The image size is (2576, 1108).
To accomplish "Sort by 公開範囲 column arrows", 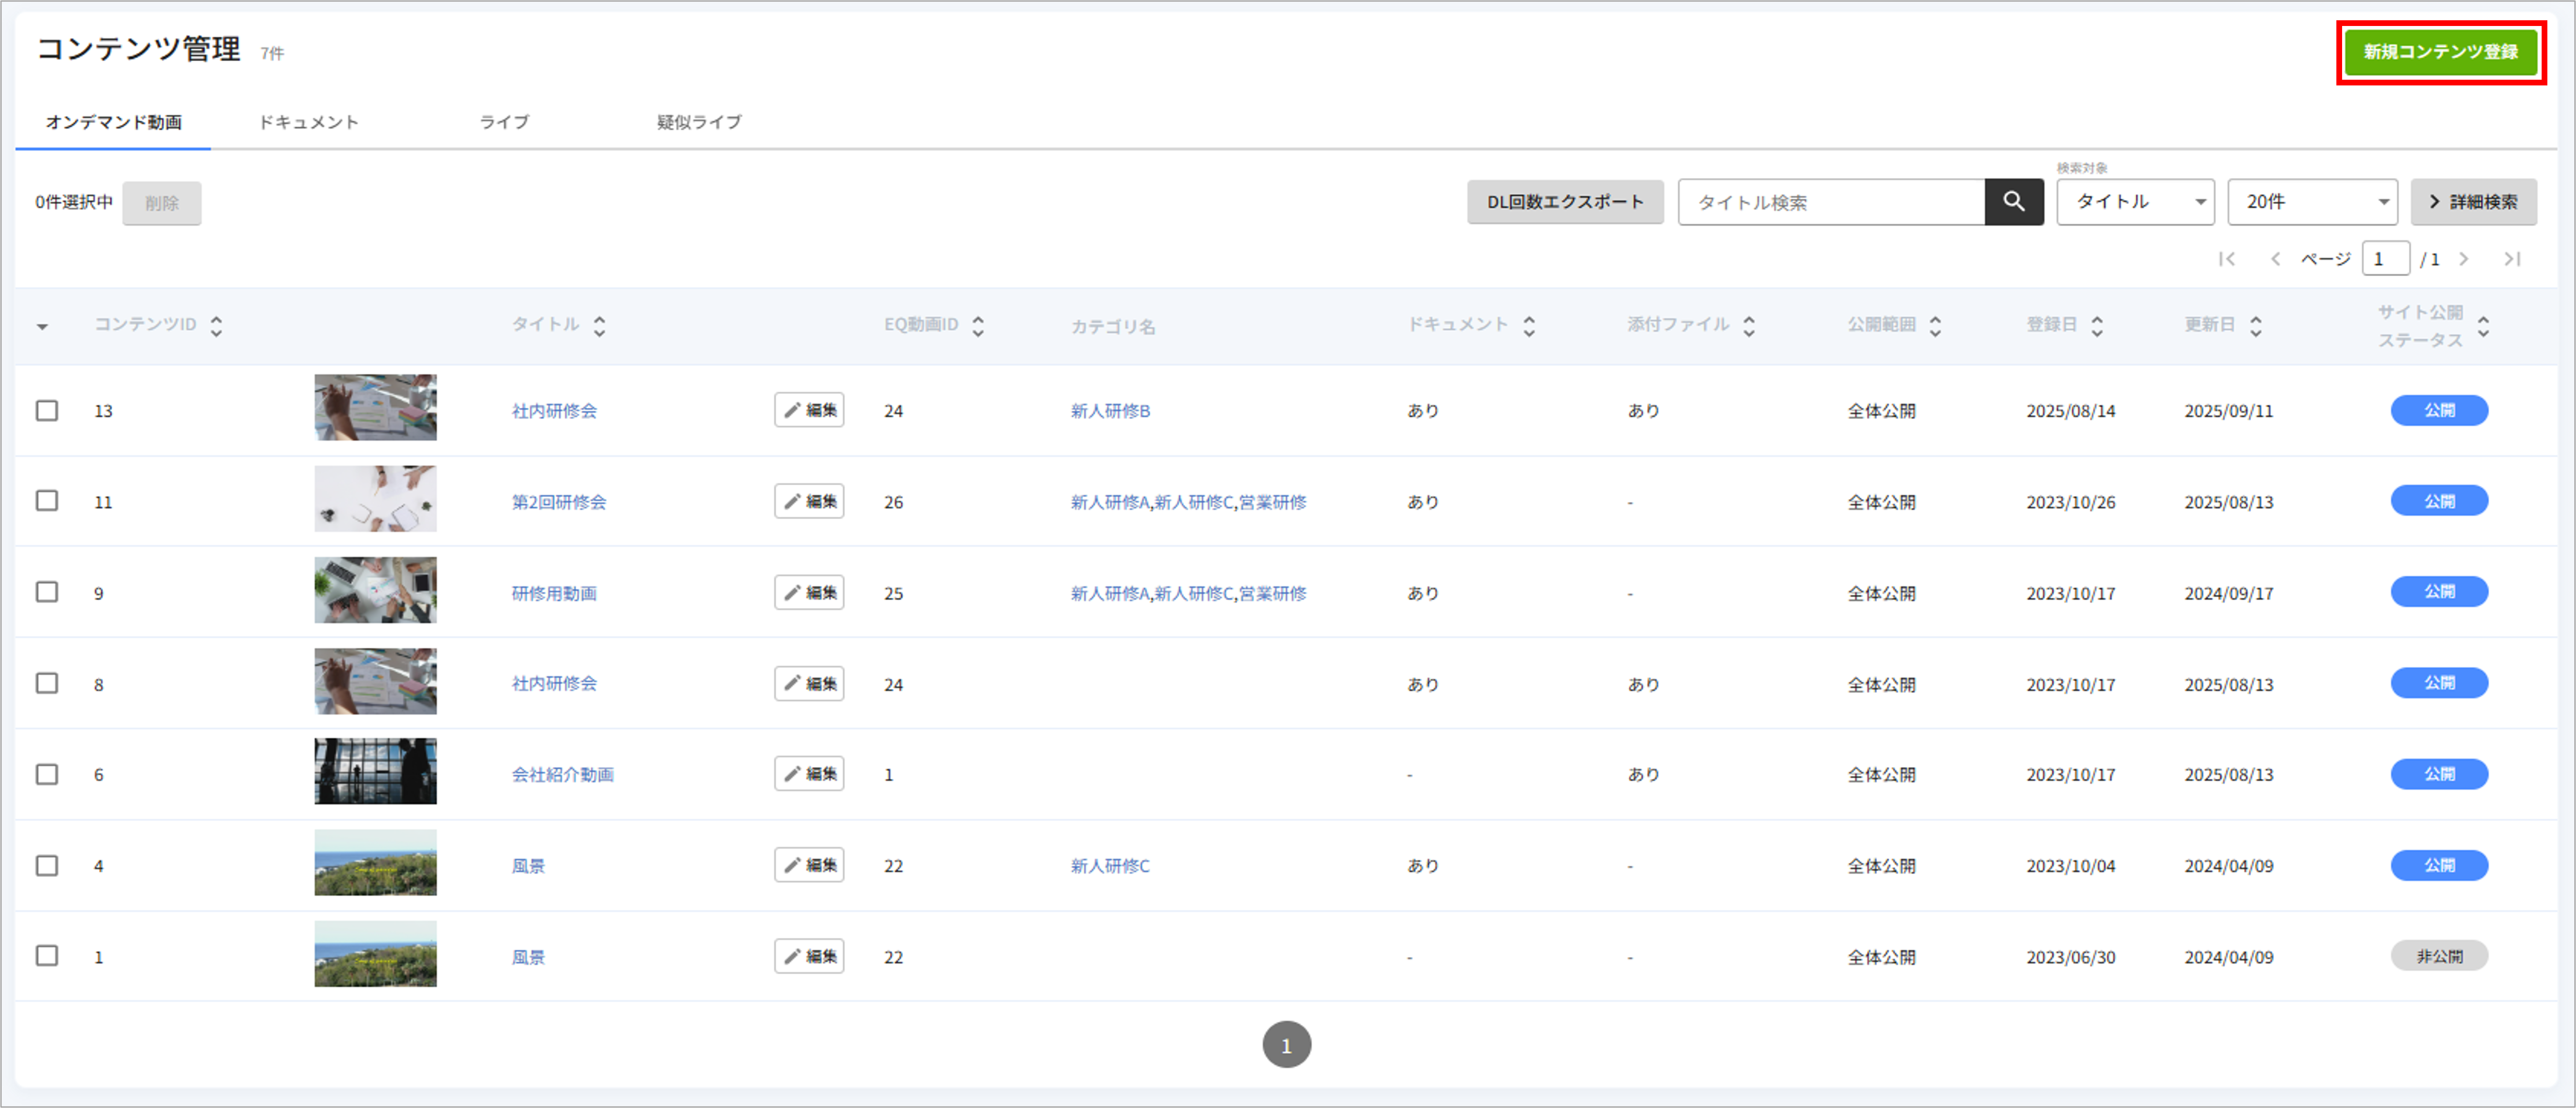I will pos(1936,325).
